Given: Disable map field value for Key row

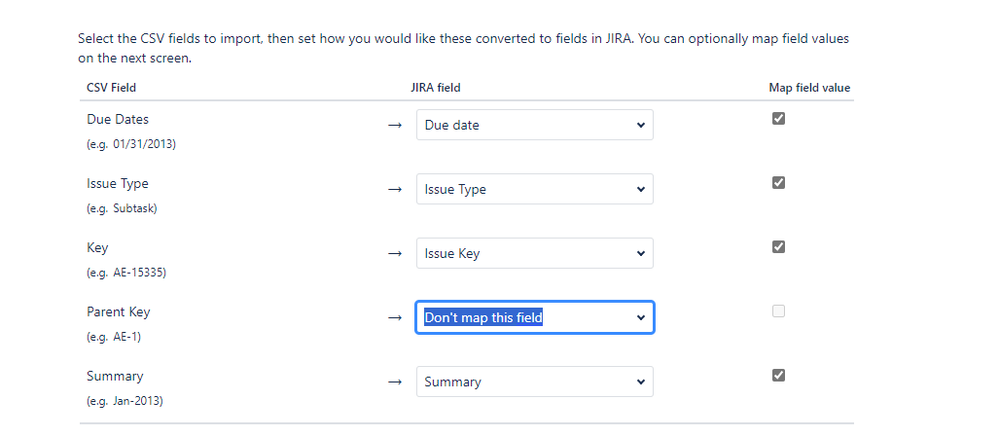Looking at the screenshot, I should 779,247.
